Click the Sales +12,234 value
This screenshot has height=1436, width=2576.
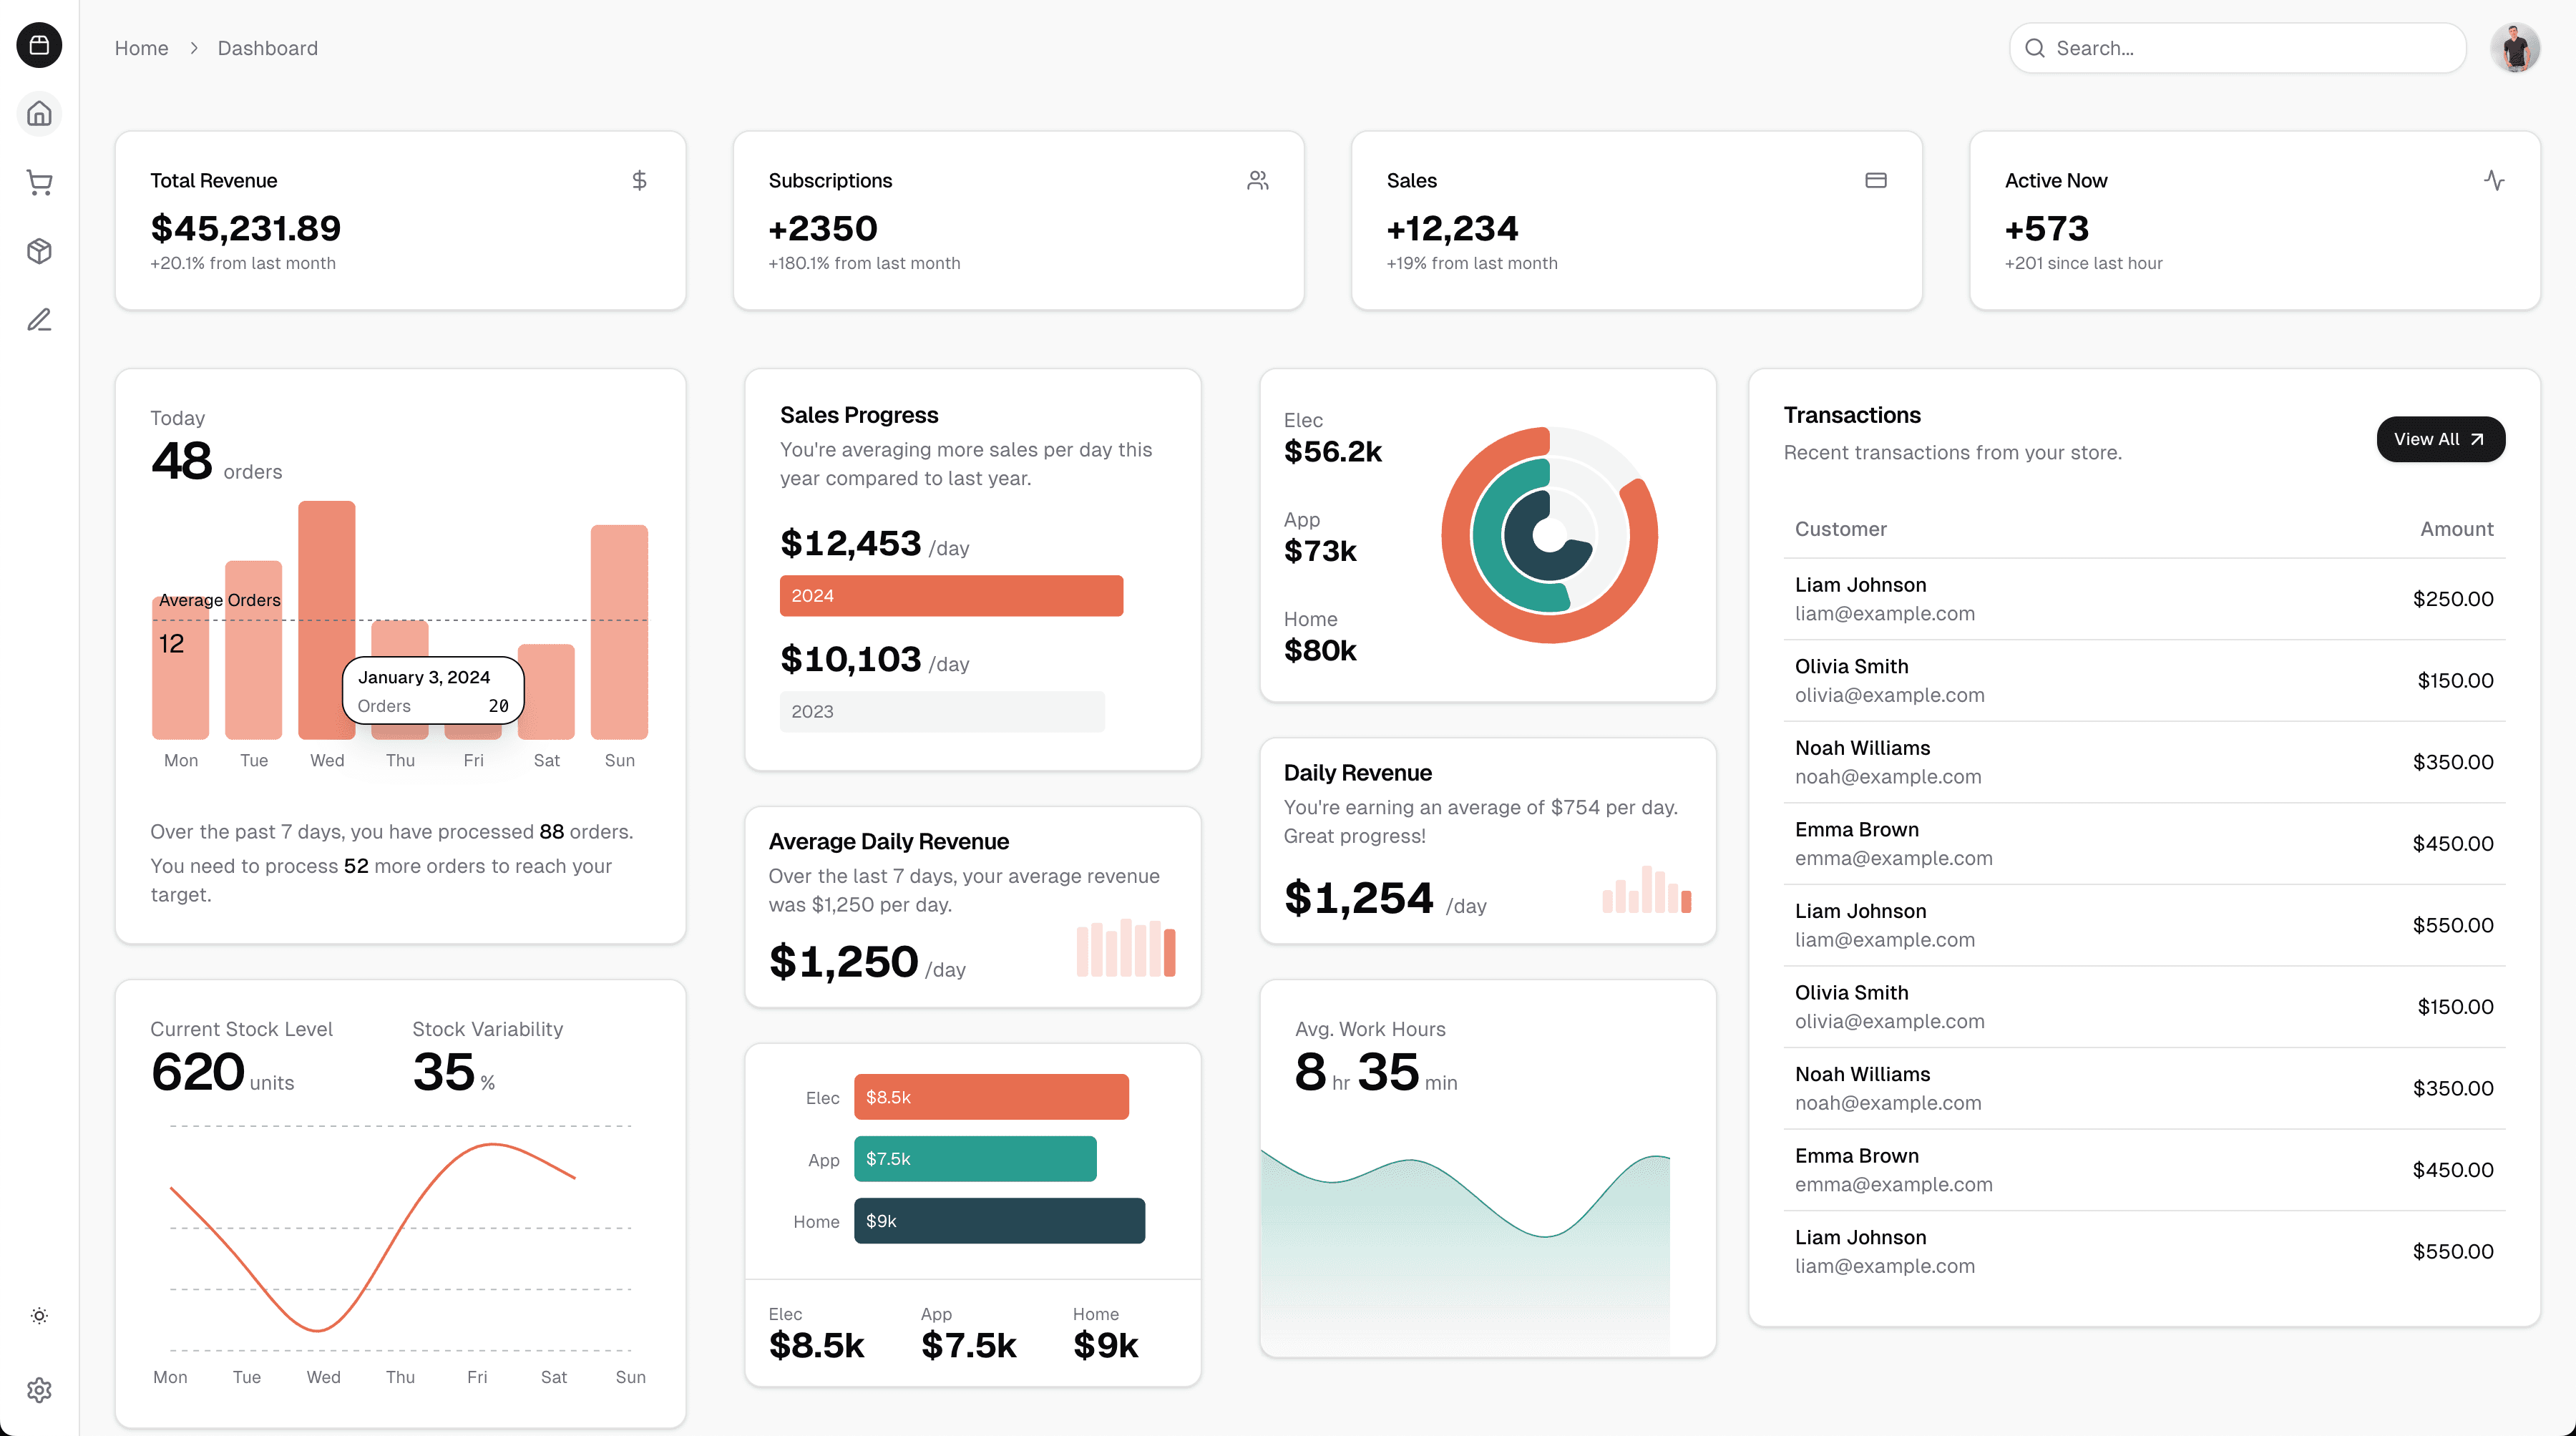(1453, 229)
